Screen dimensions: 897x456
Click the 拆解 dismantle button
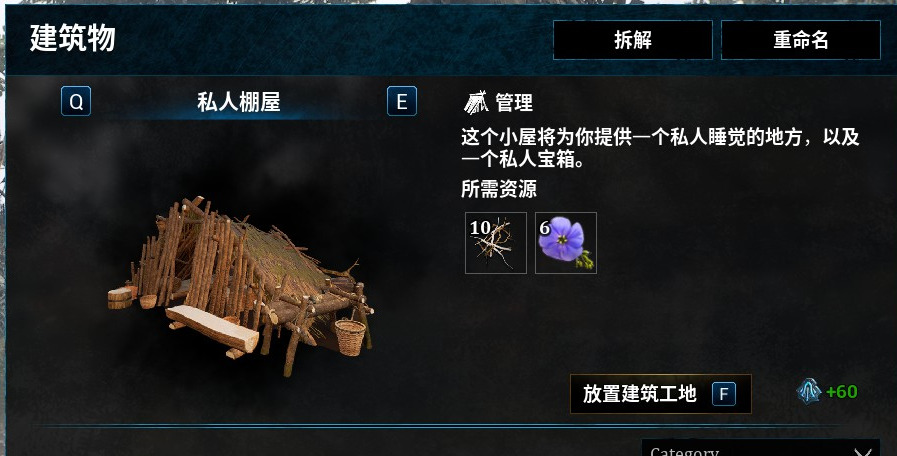(633, 40)
